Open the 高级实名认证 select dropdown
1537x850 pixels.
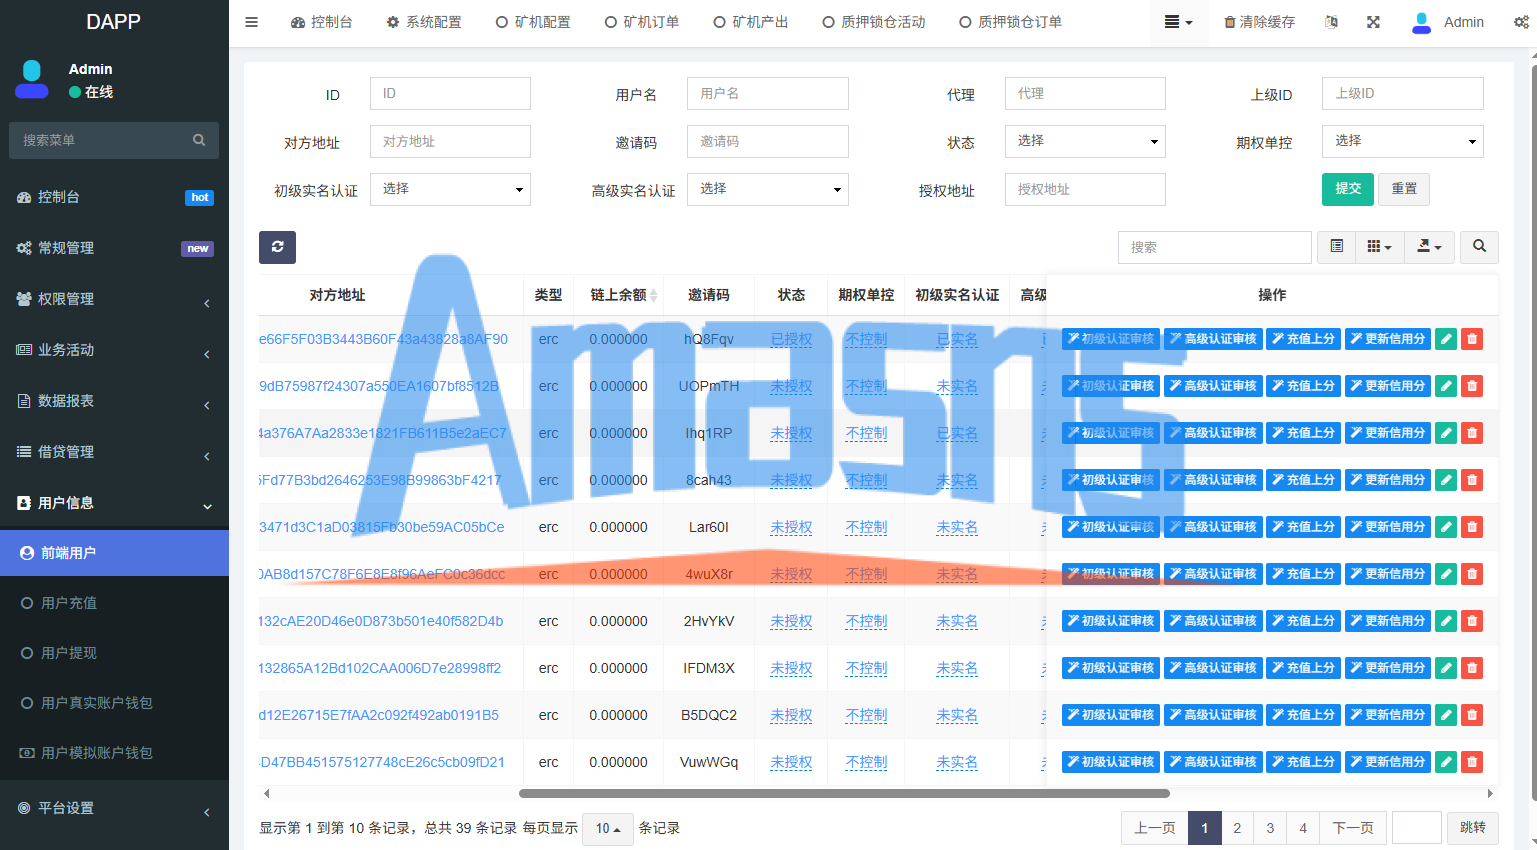[x=768, y=189]
